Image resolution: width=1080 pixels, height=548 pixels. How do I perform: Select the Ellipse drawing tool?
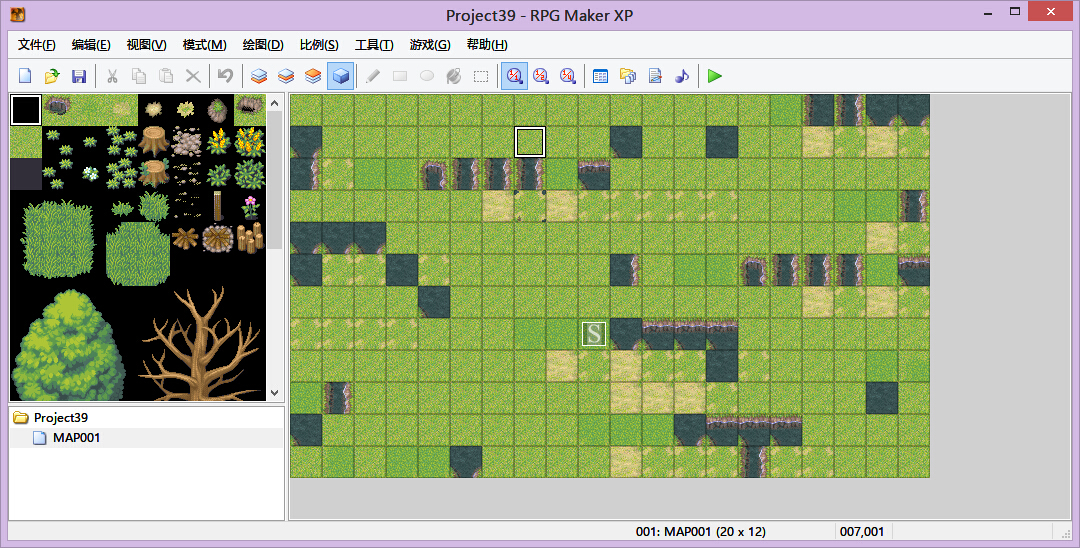427,76
